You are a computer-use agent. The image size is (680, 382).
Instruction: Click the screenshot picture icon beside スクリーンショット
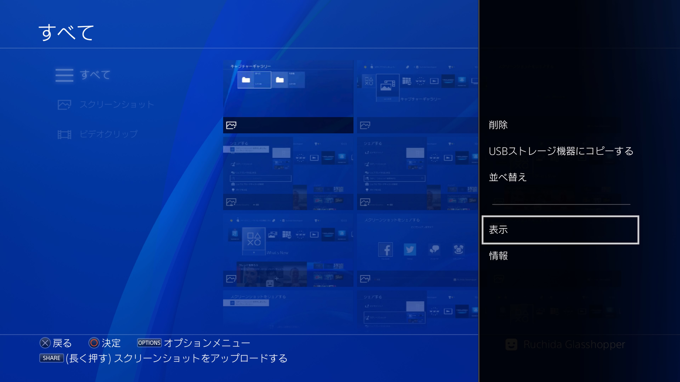(64, 105)
